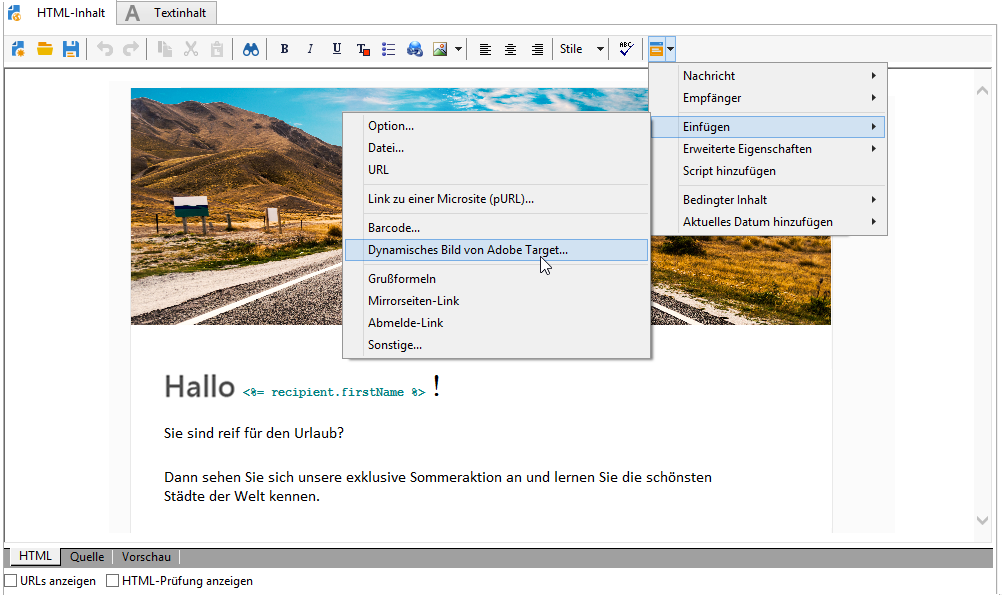Click the paragraph beginning Dann sehen Sie sich

point(438,486)
